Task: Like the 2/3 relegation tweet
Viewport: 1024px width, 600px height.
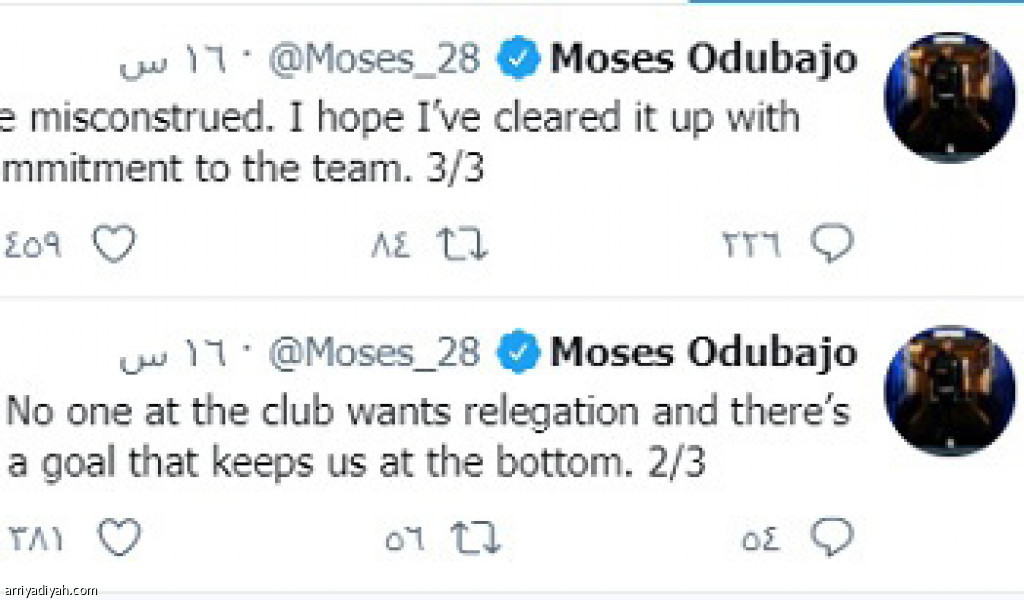Action: click(120, 540)
